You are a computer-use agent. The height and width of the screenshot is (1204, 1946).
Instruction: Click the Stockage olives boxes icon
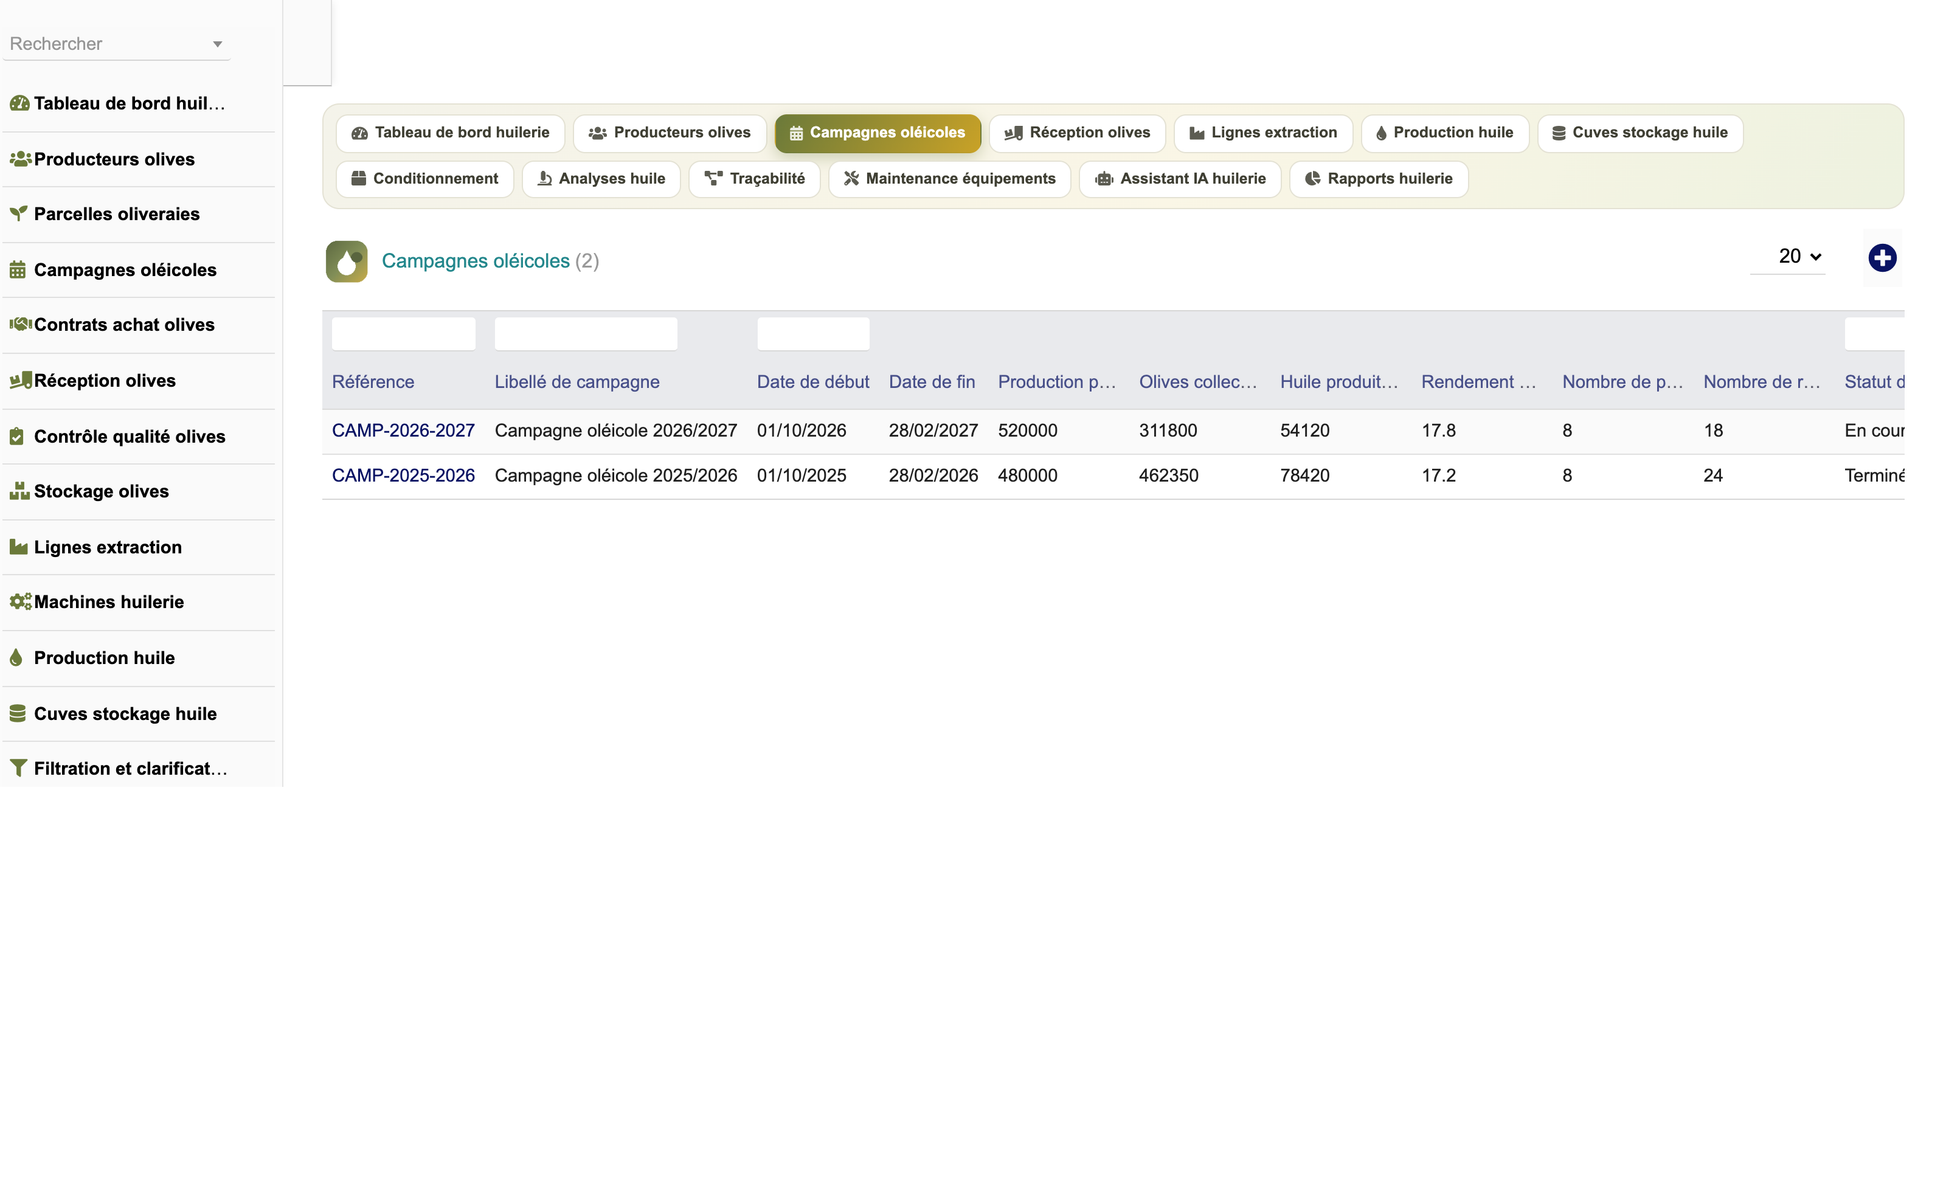pos(19,491)
